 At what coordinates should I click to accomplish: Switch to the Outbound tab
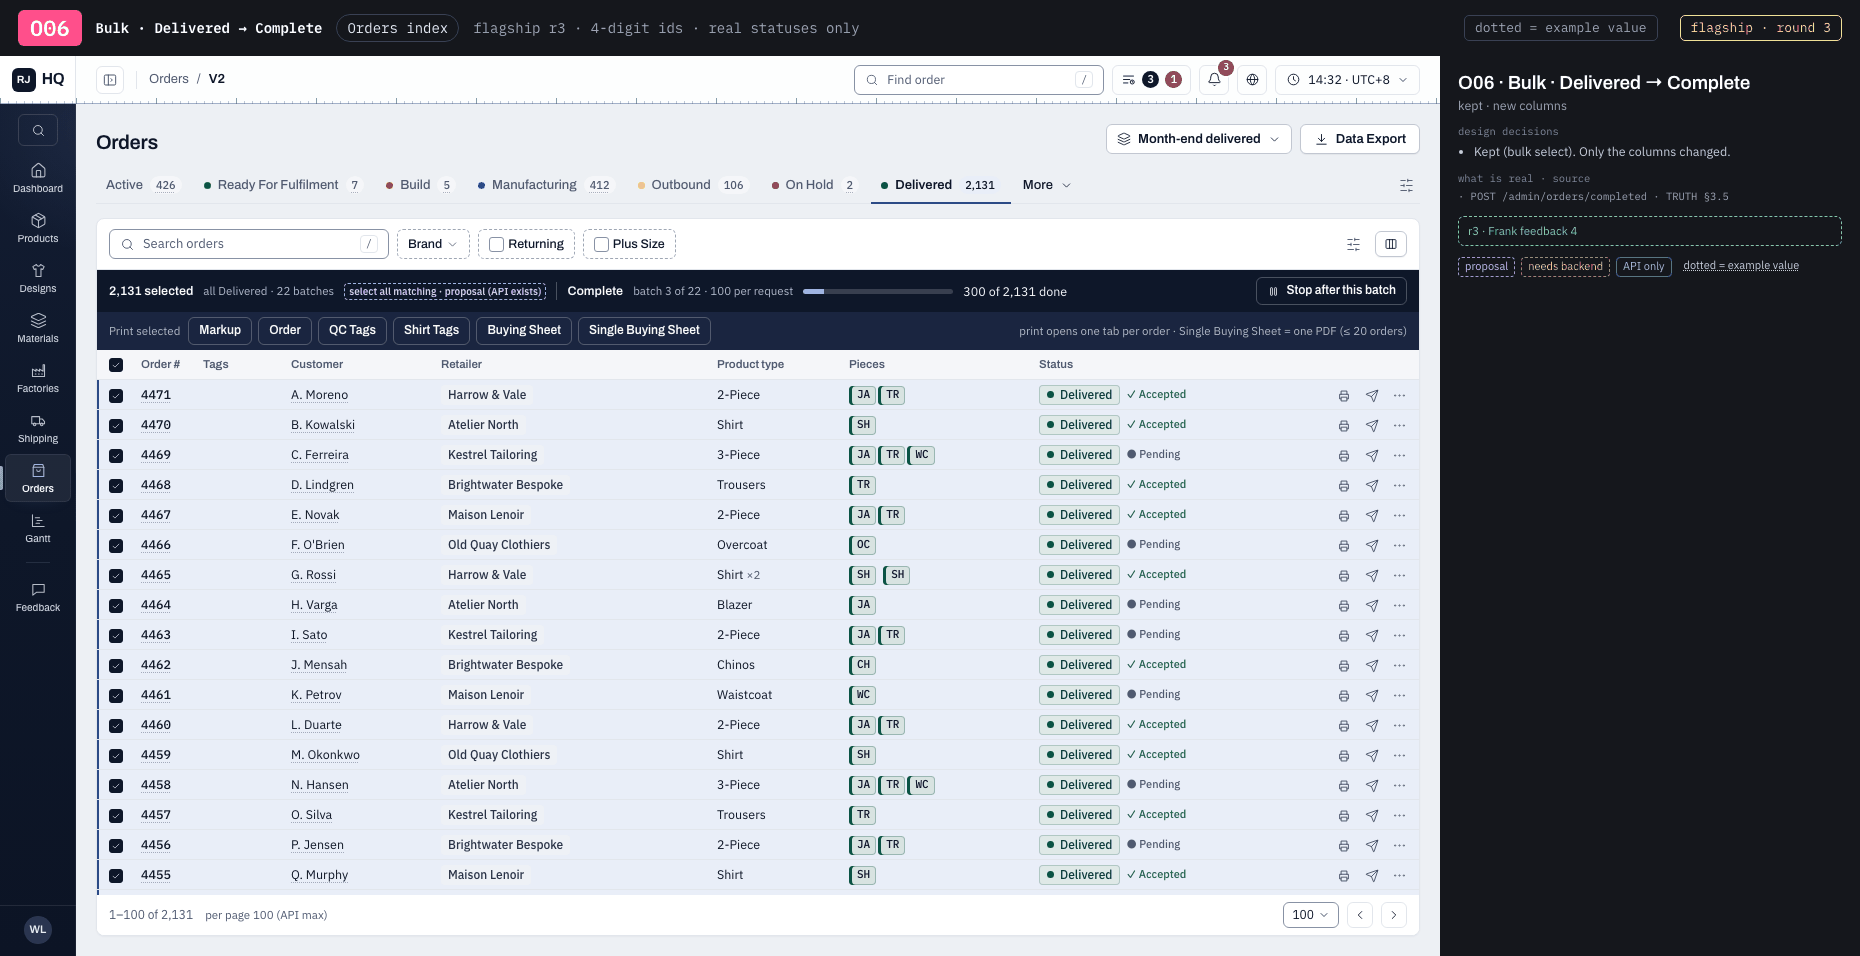(691, 185)
